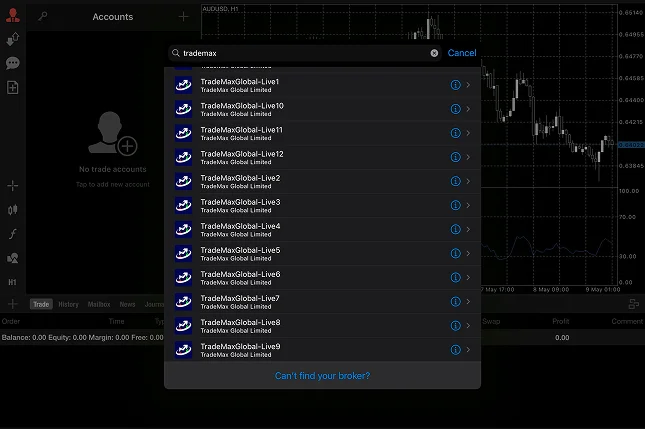Switch to the News tab

[128, 304]
